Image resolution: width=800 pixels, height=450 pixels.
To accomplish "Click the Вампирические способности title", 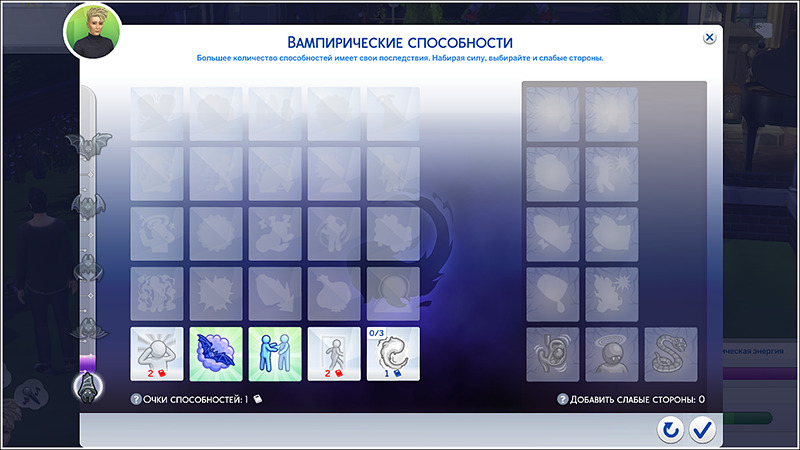I will (x=399, y=42).
